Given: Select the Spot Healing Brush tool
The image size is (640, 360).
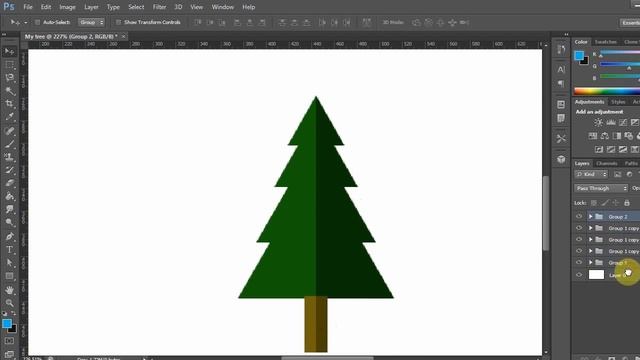Looking at the screenshot, I should tap(9, 131).
